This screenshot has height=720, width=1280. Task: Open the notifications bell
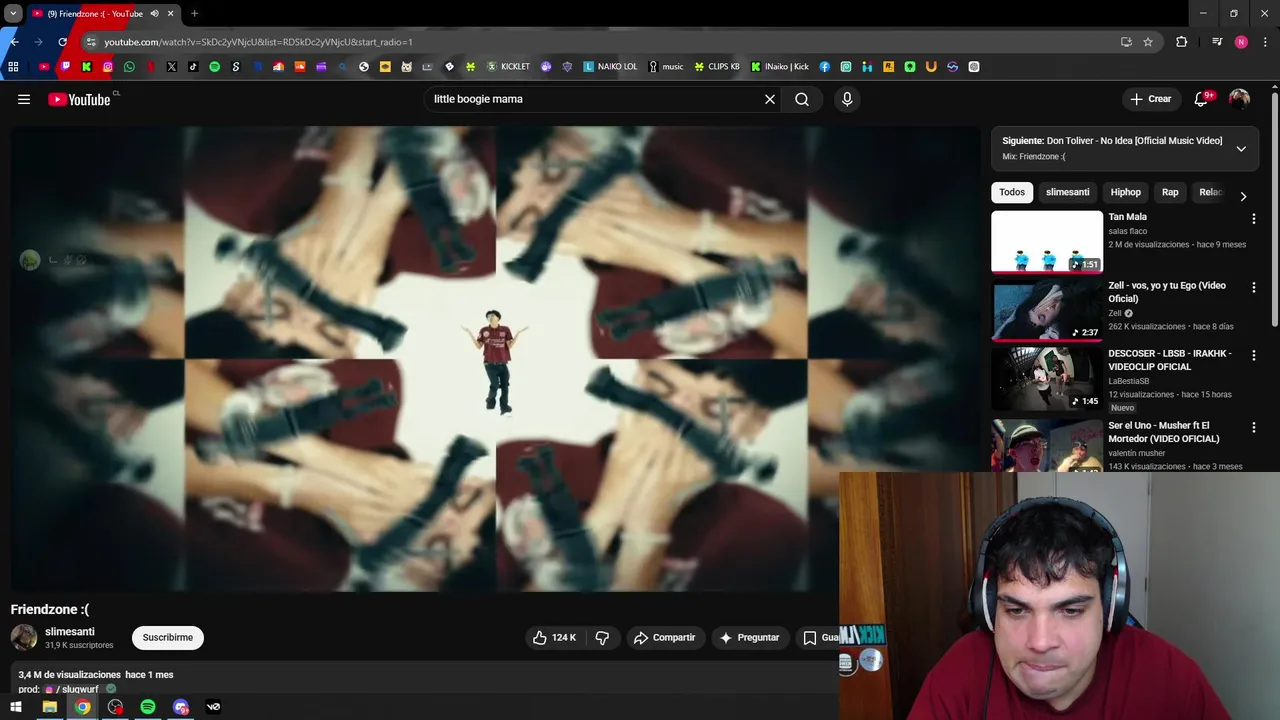1202,99
